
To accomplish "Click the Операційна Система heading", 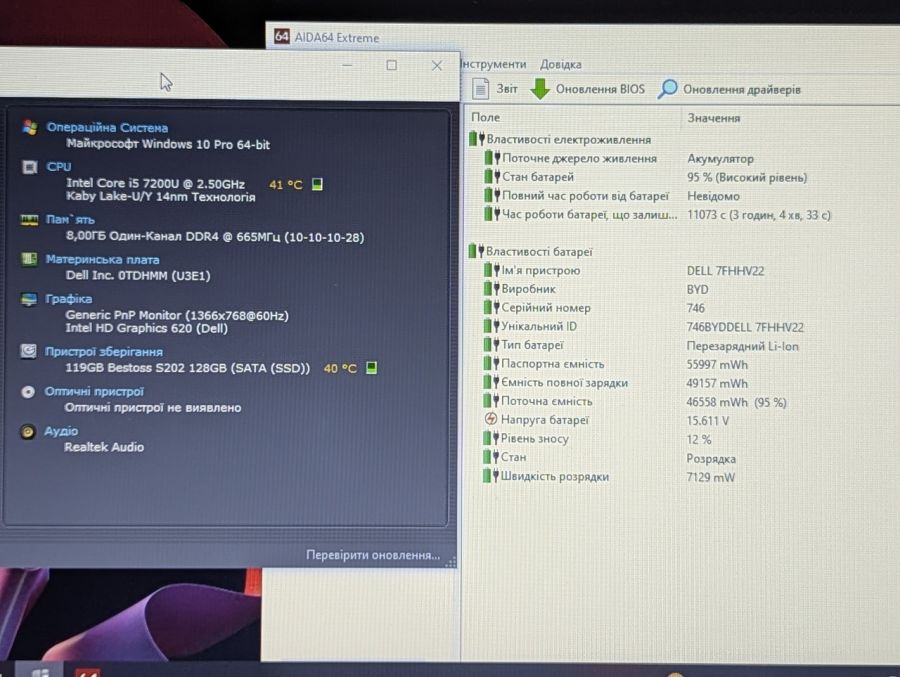I will pyautogui.click(x=107, y=127).
